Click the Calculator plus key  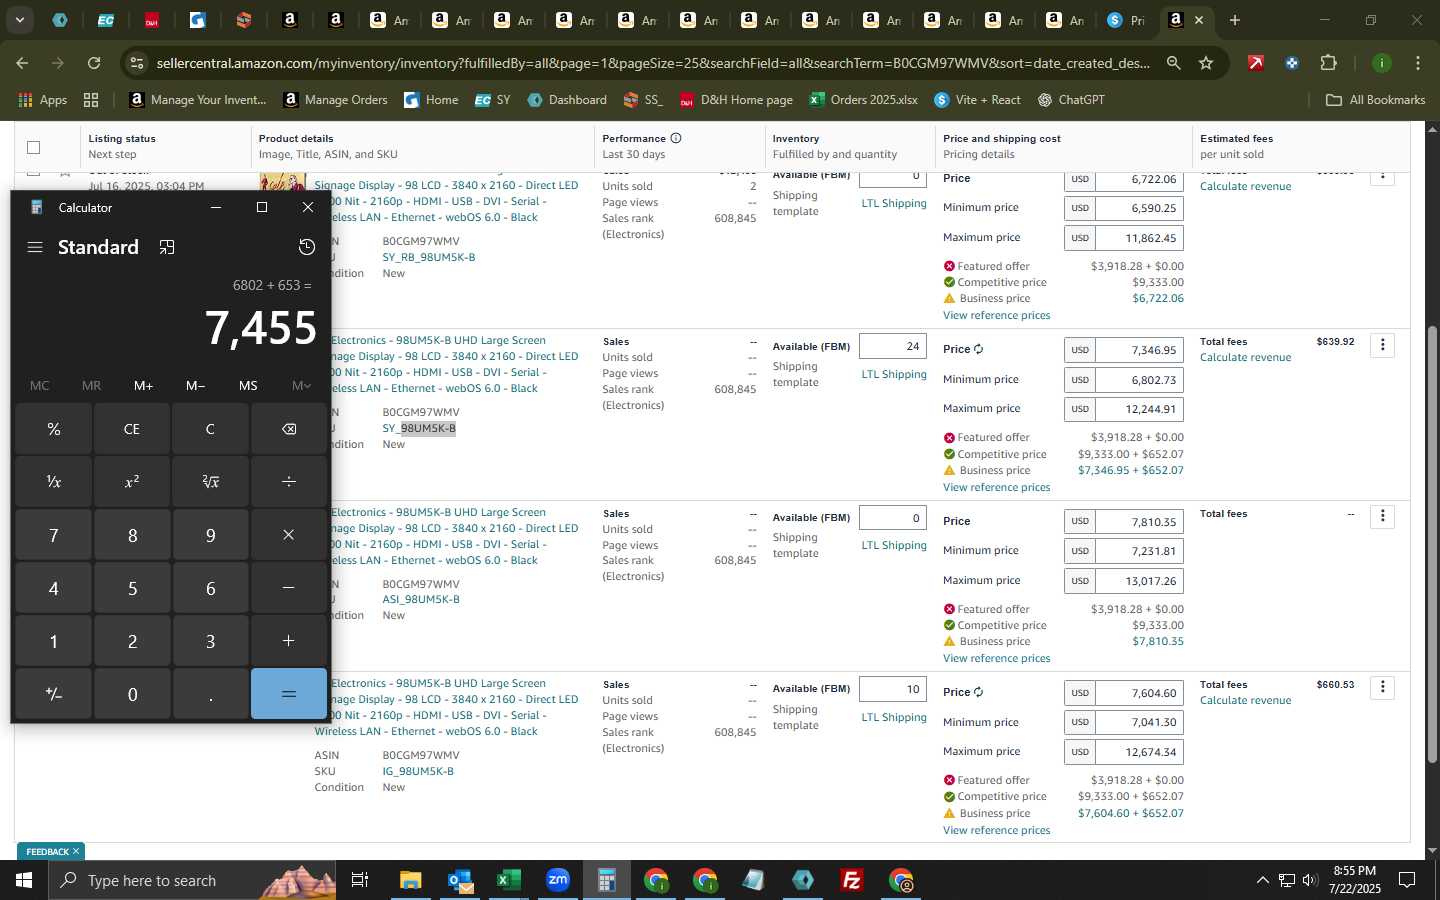pyautogui.click(x=289, y=641)
